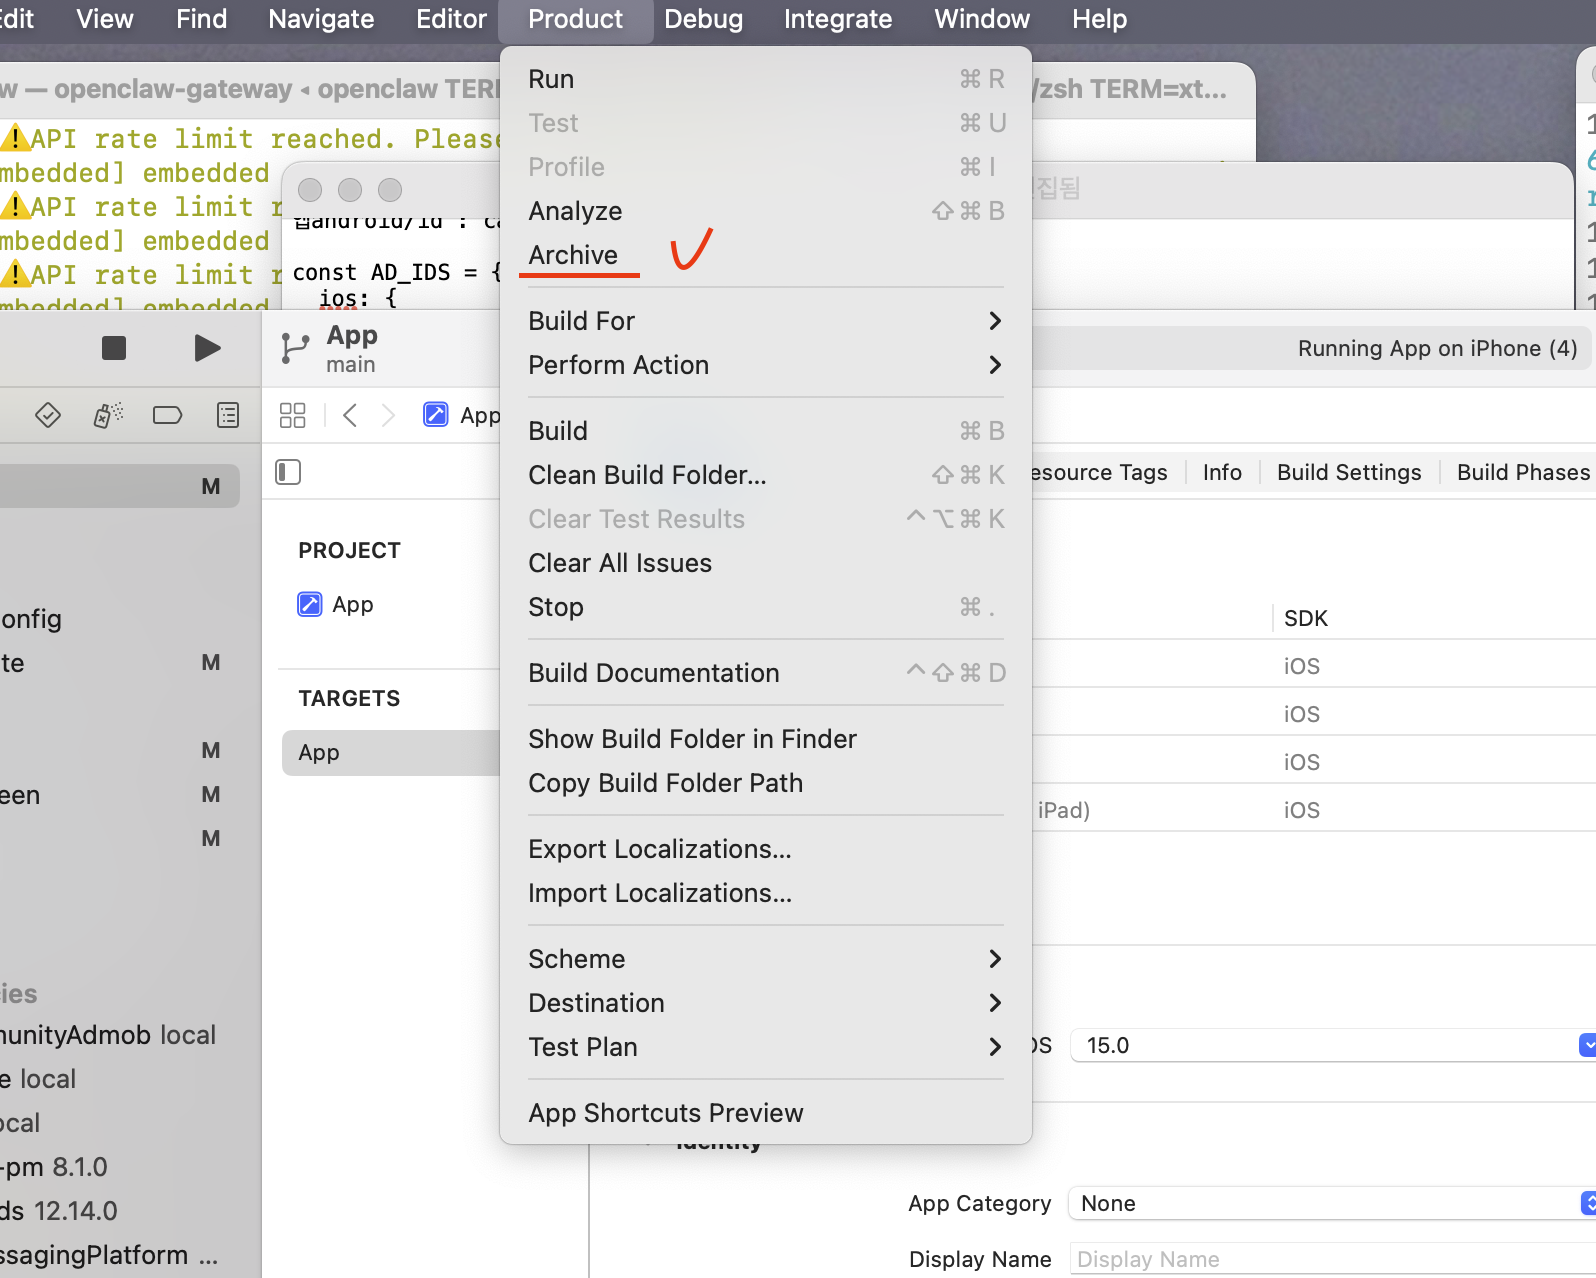Open the Help menu
1596x1278 pixels.
click(1100, 19)
